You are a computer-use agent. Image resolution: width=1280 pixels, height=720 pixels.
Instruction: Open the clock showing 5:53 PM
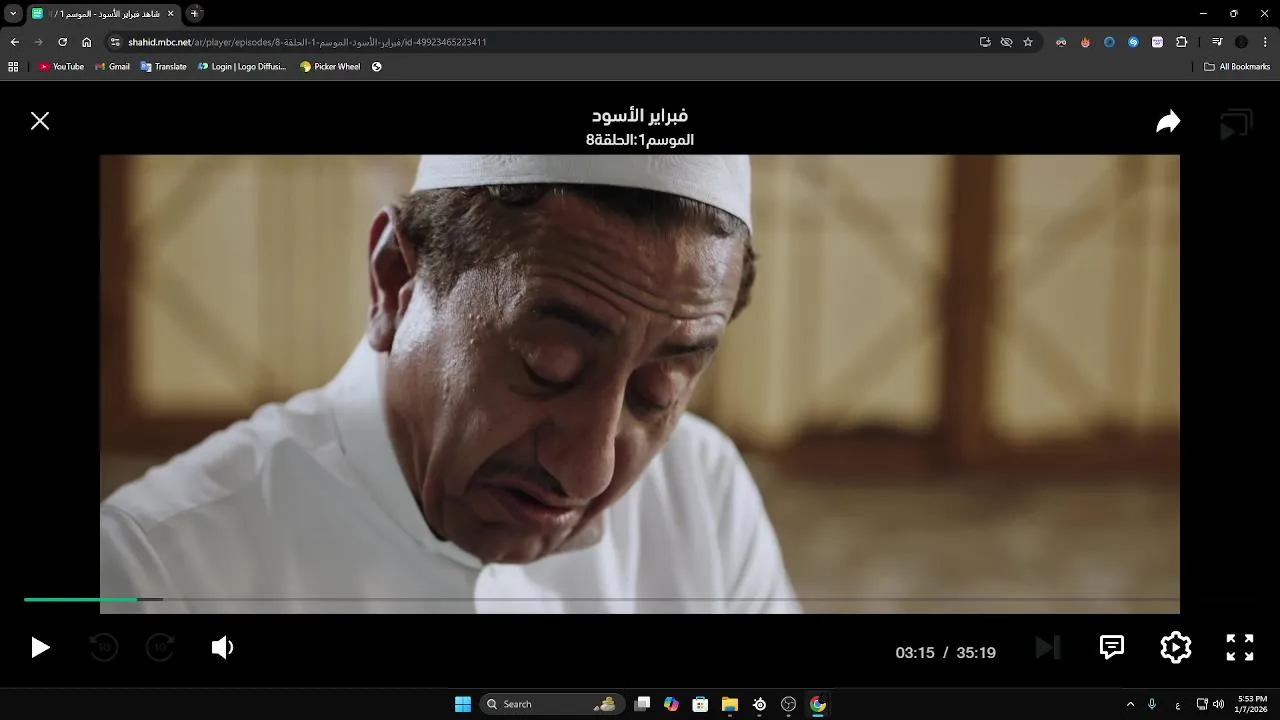[x=1252, y=704]
